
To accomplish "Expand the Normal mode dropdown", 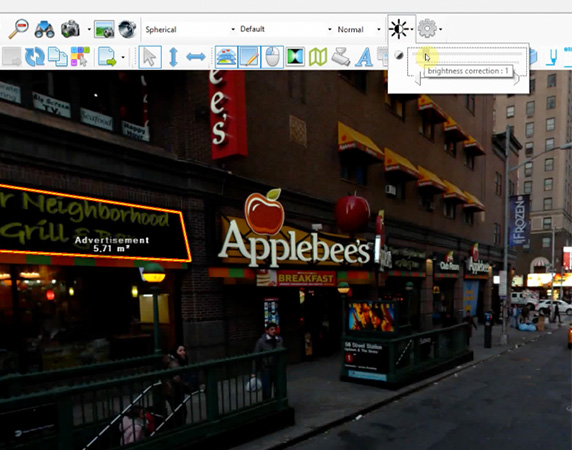I will (x=359, y=29).
